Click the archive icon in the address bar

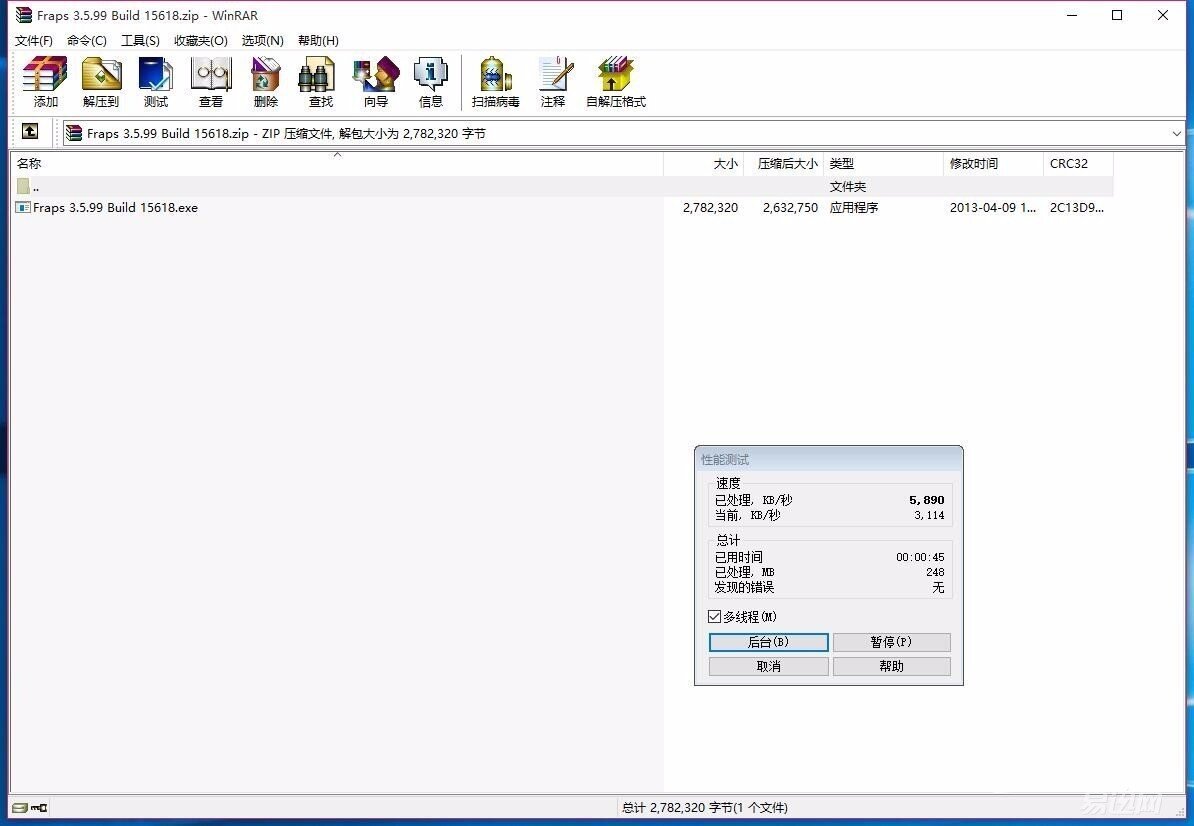pyautogui.click(x=74, y=133)
